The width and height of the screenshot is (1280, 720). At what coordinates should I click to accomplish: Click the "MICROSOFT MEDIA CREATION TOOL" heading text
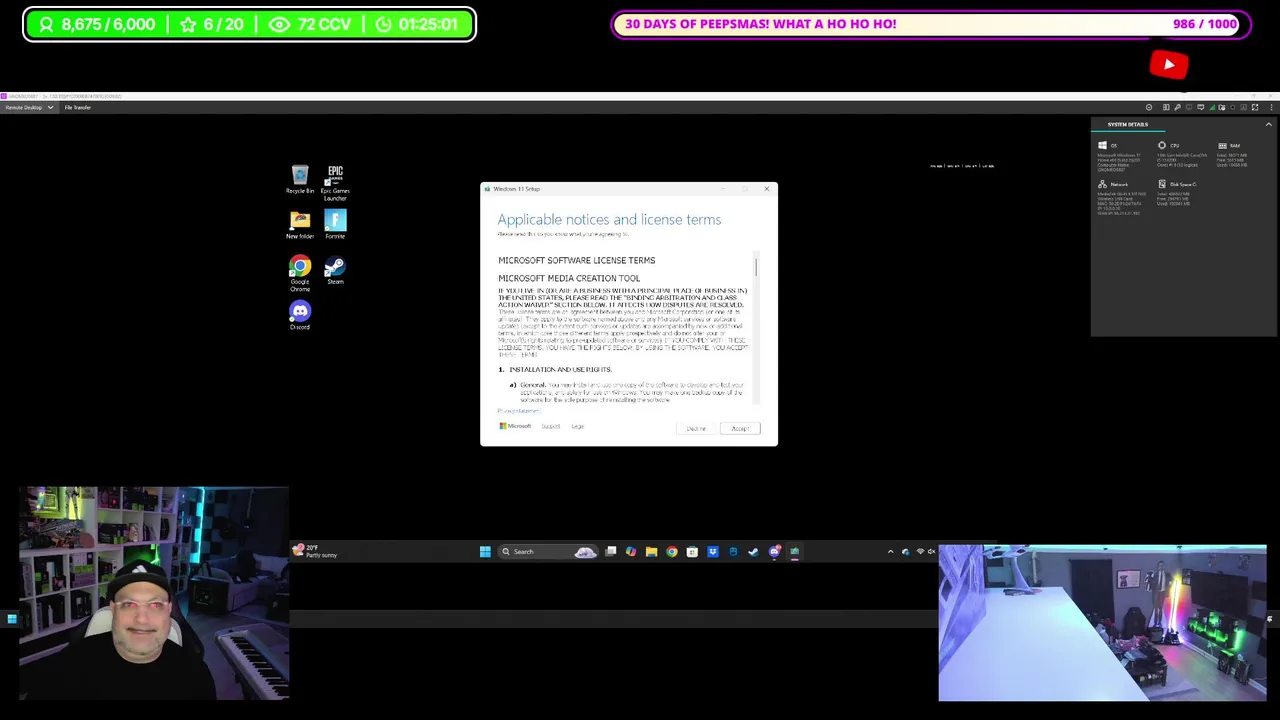coord(569,278)
